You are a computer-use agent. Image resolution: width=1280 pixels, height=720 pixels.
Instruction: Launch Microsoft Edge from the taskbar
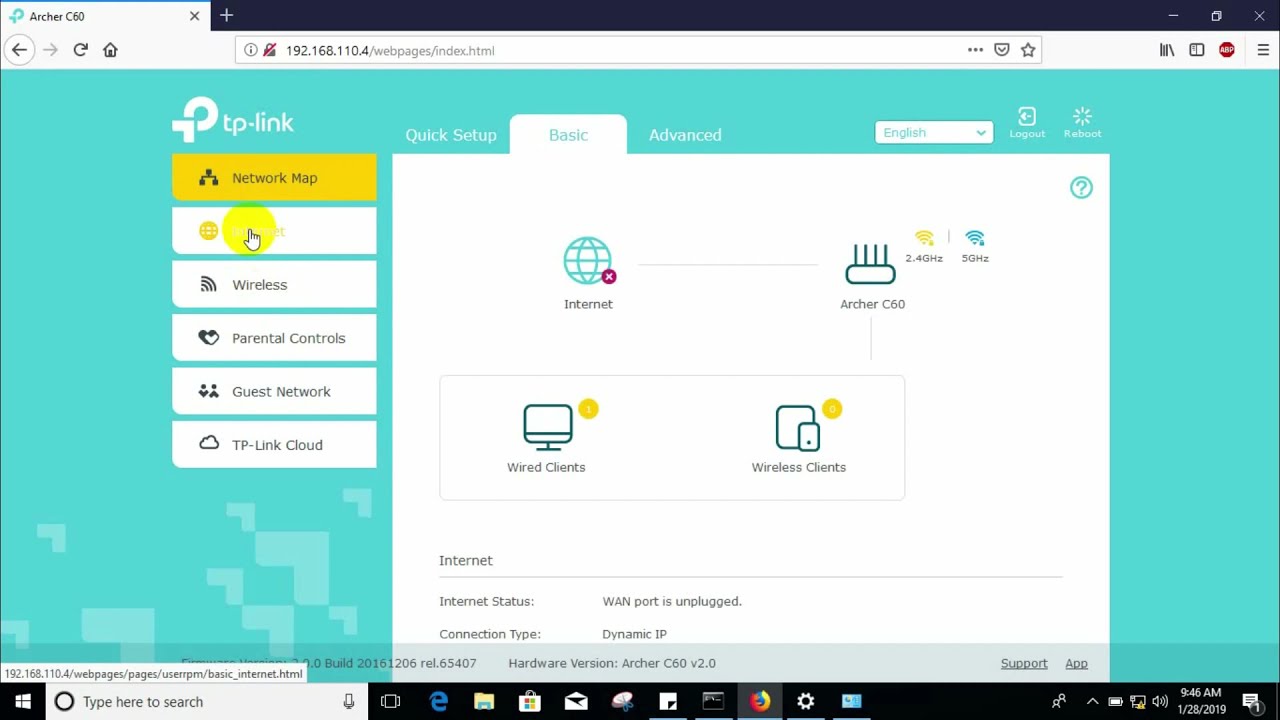[439, 701]
